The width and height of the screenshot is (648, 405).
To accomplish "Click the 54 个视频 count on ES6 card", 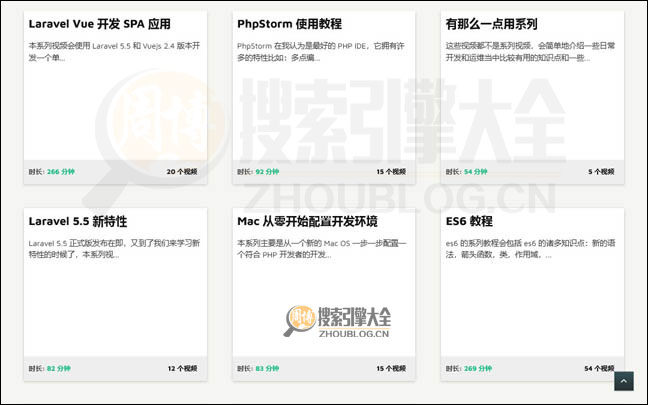I will [600, 368].
